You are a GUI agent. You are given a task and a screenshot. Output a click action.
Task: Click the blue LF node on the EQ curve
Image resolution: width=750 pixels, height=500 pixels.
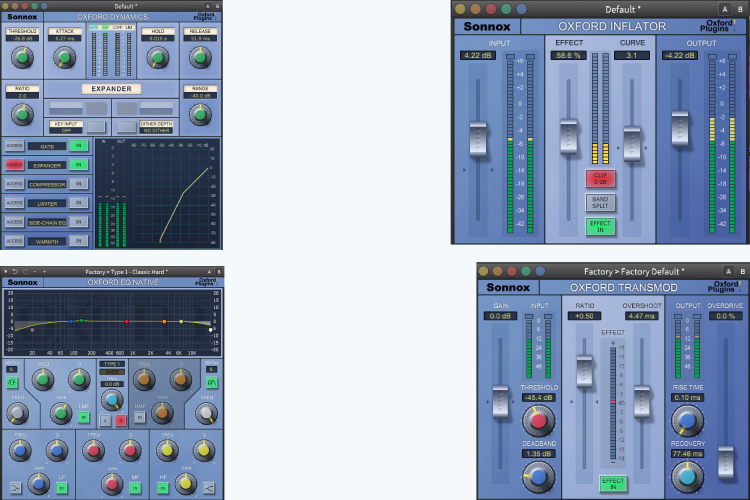(x=71, y=322)
